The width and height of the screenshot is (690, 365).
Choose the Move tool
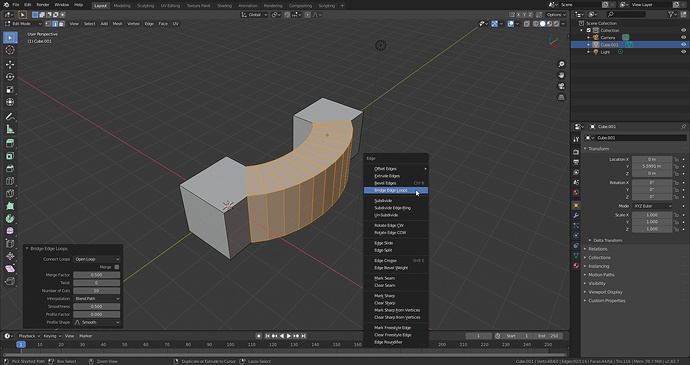pyautogui.click(x=10, y=64)
